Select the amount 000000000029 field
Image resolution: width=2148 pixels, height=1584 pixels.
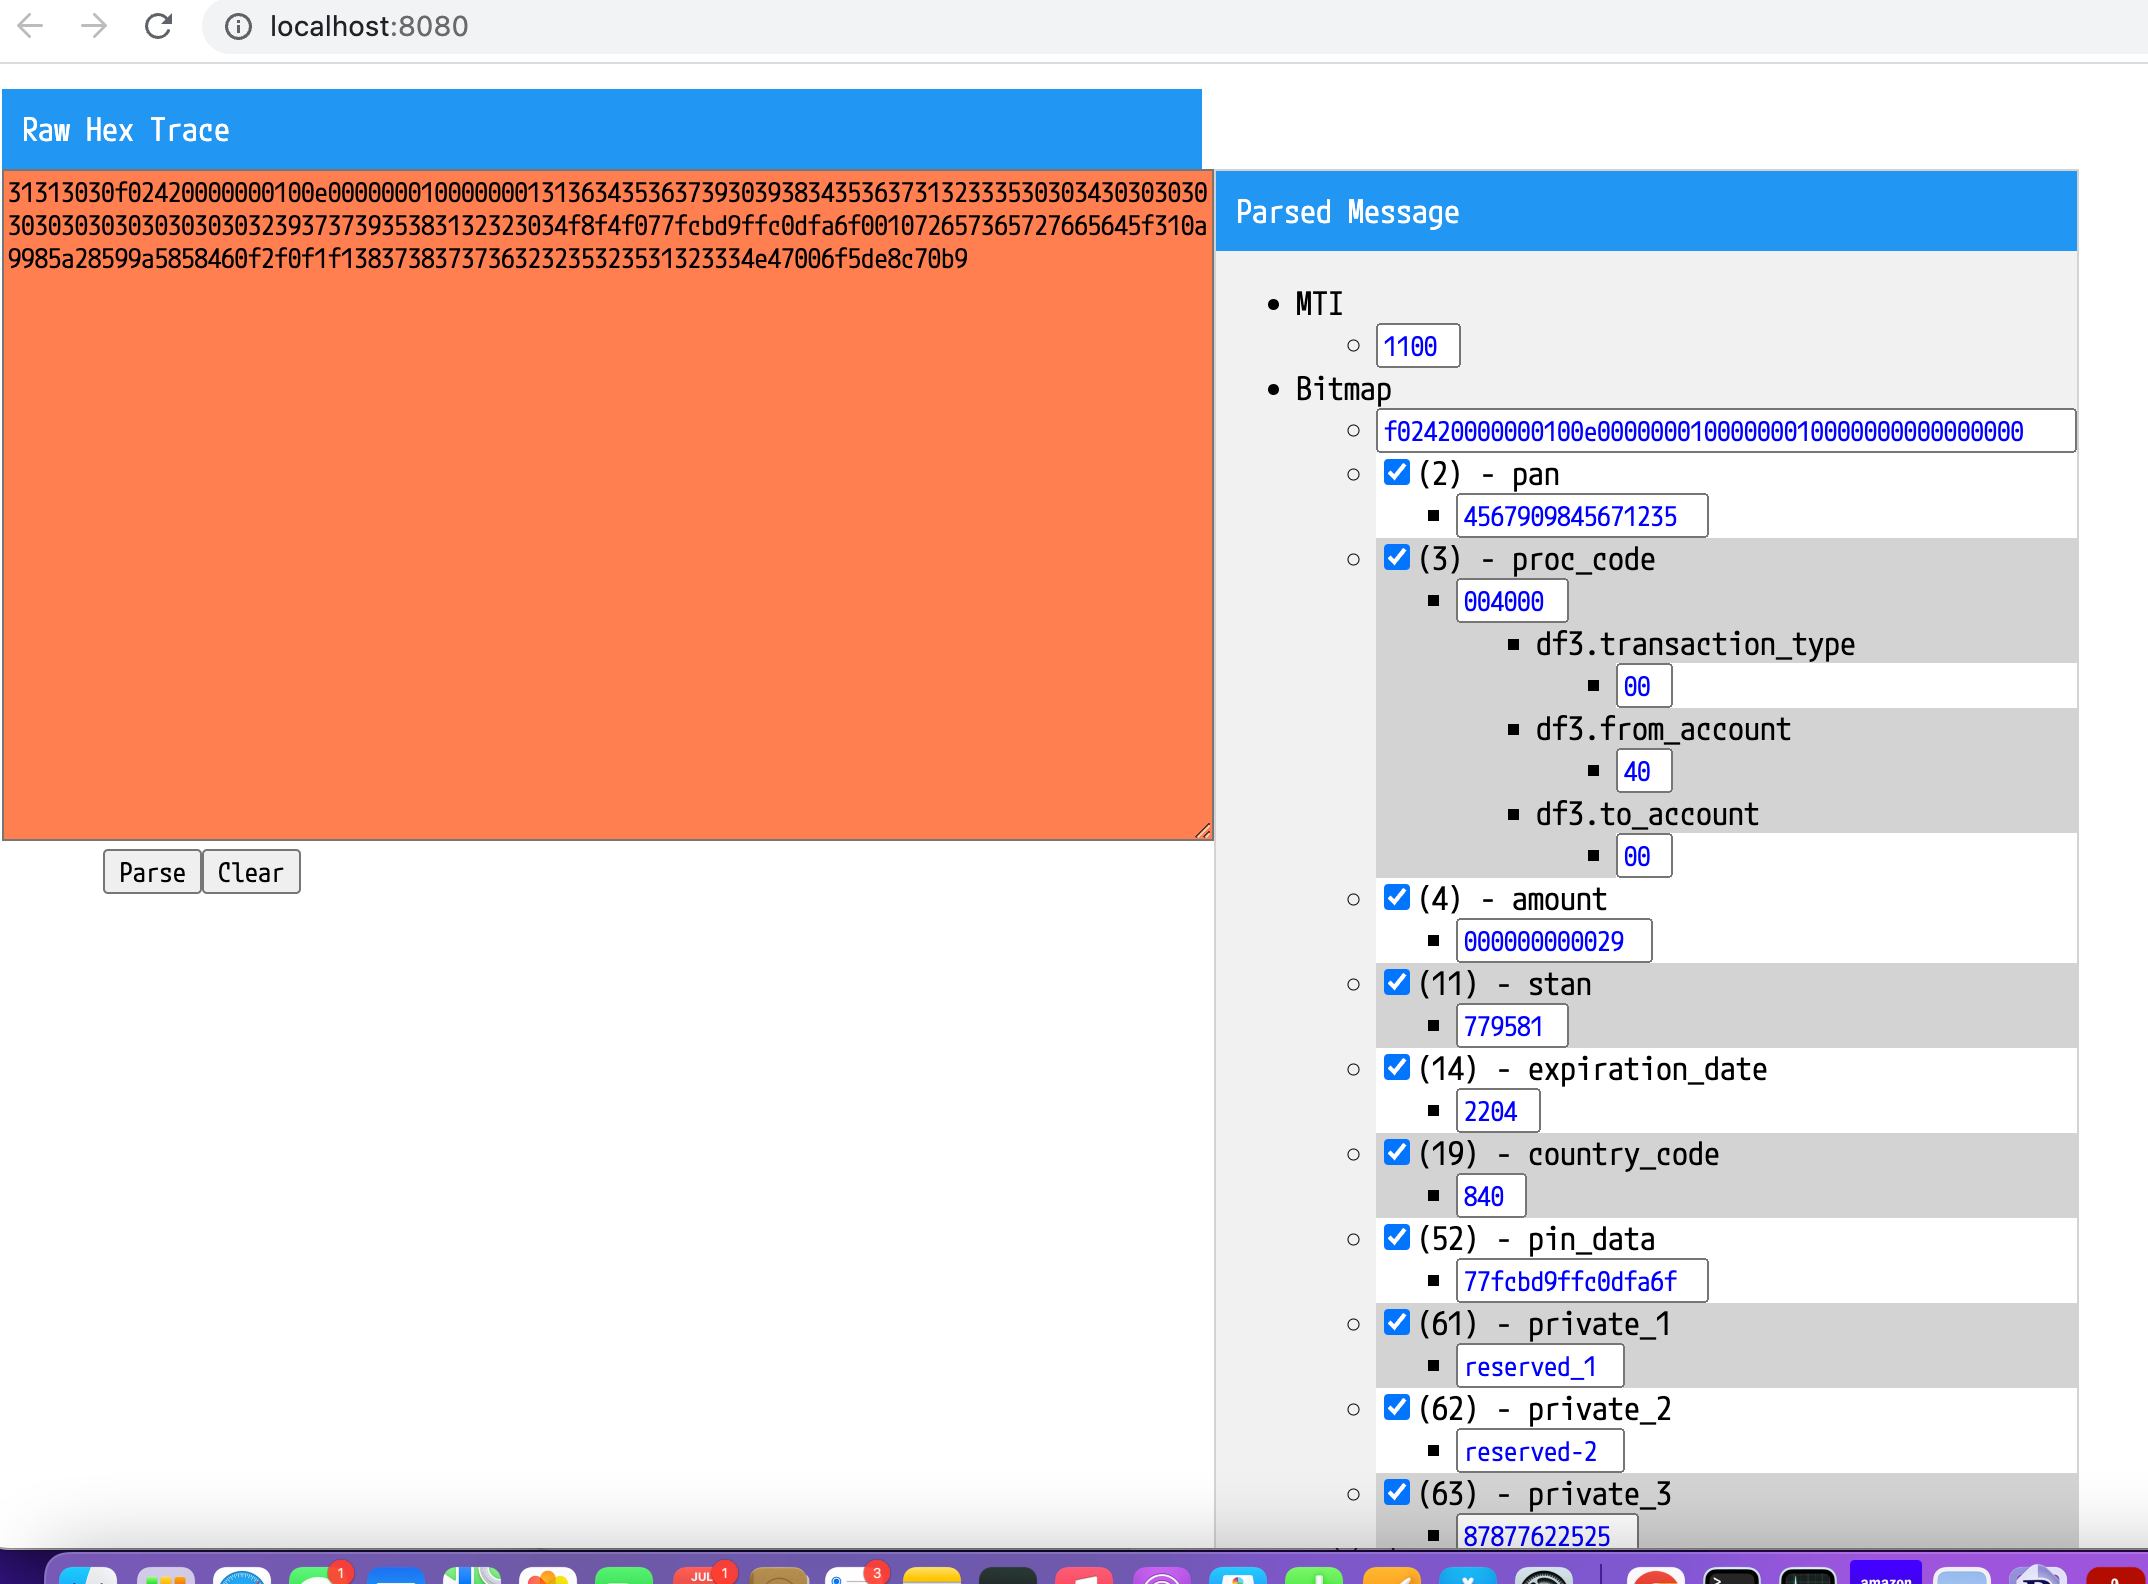tap(1553, 941)
